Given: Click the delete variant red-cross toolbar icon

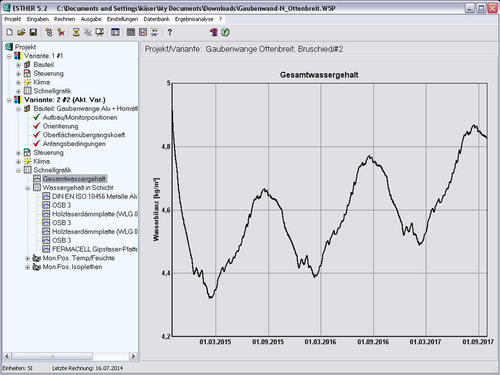Looking at the screenshot, I should pos(61,32).
